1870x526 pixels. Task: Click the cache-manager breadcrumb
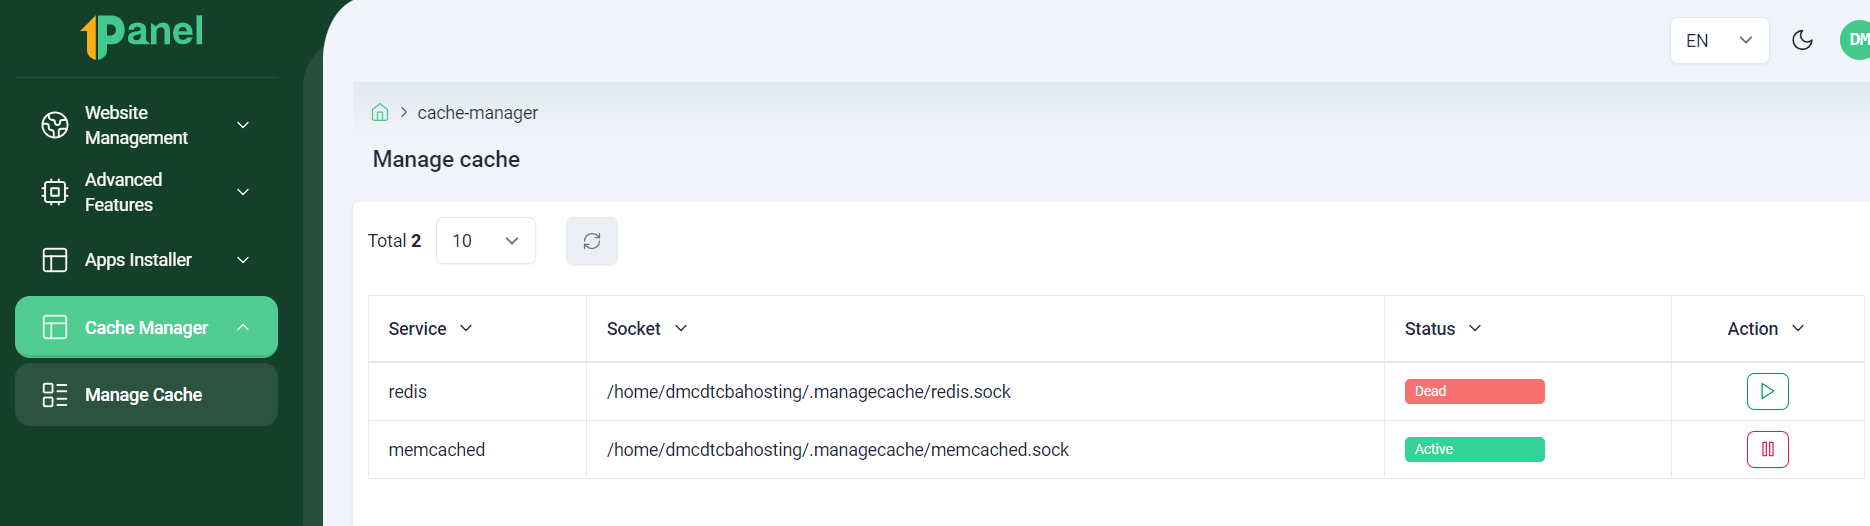pos(477,113)
